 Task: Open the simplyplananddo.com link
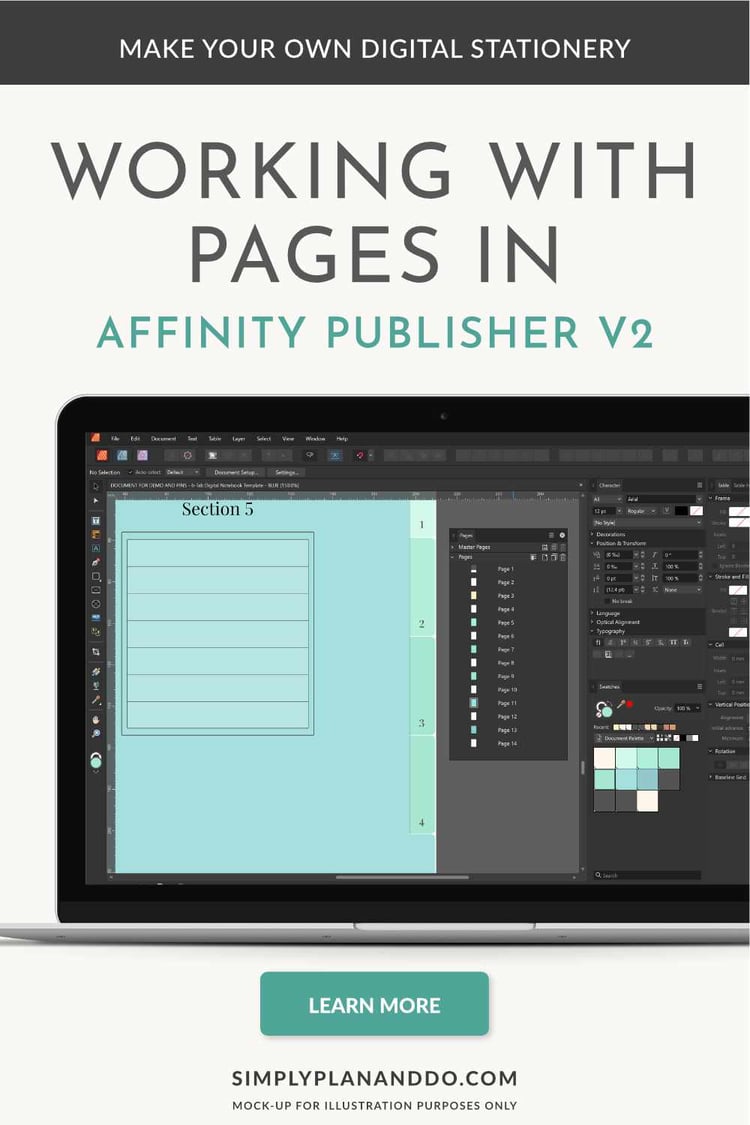point(374,1078)
